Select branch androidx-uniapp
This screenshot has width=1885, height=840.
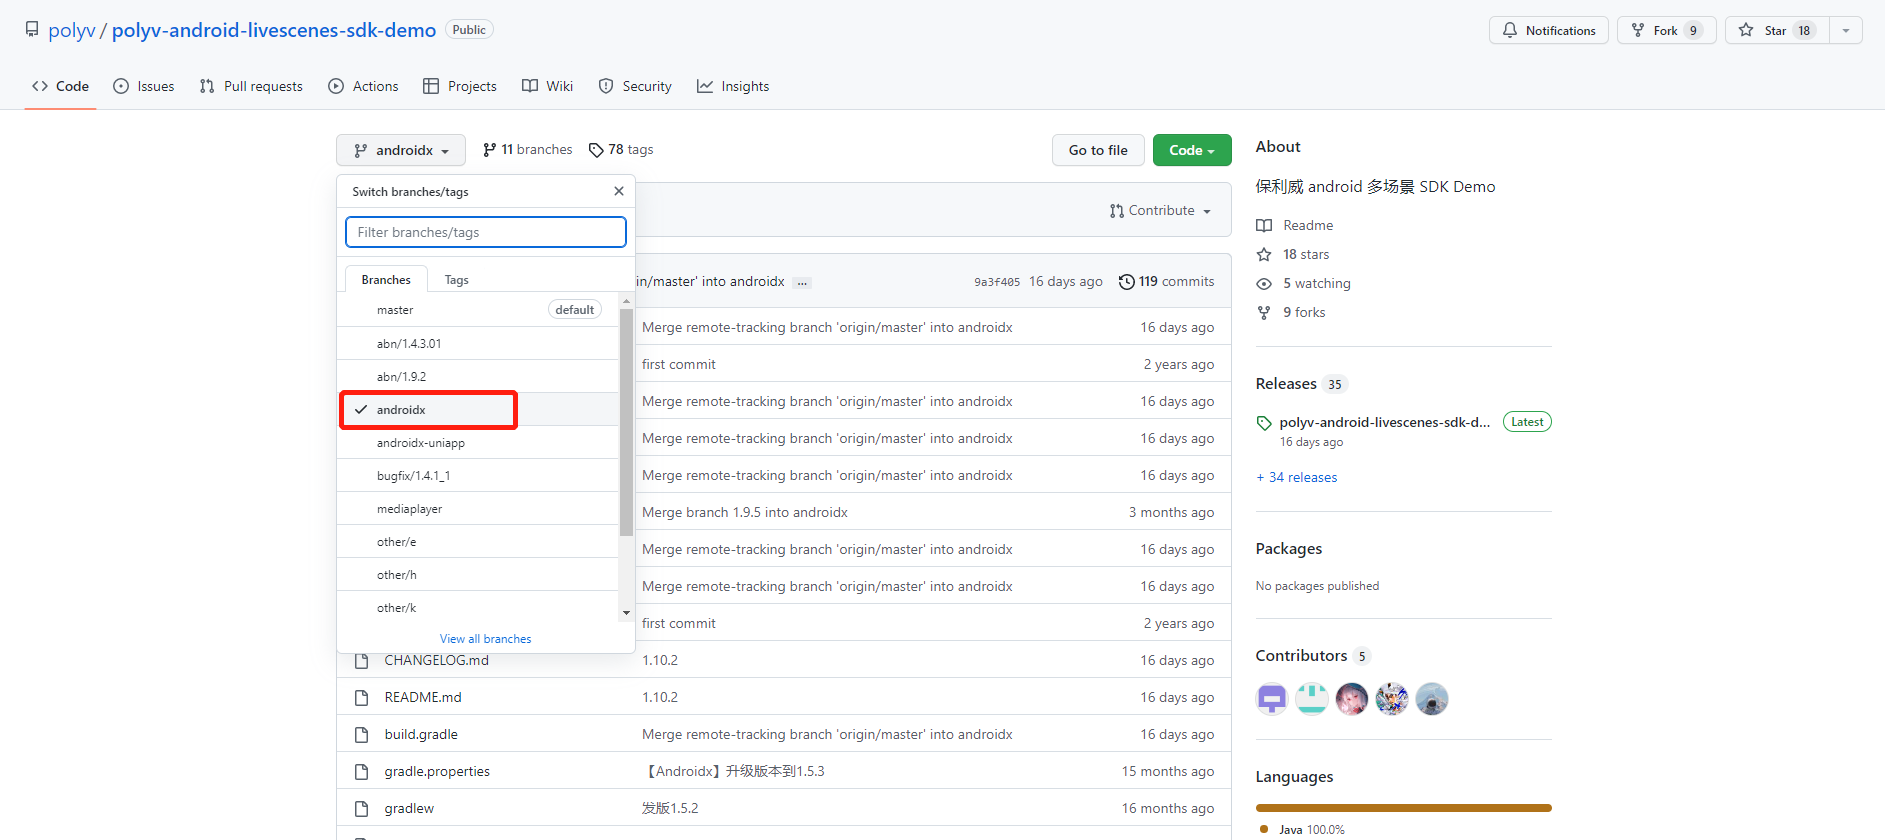(x=478, y=443)
